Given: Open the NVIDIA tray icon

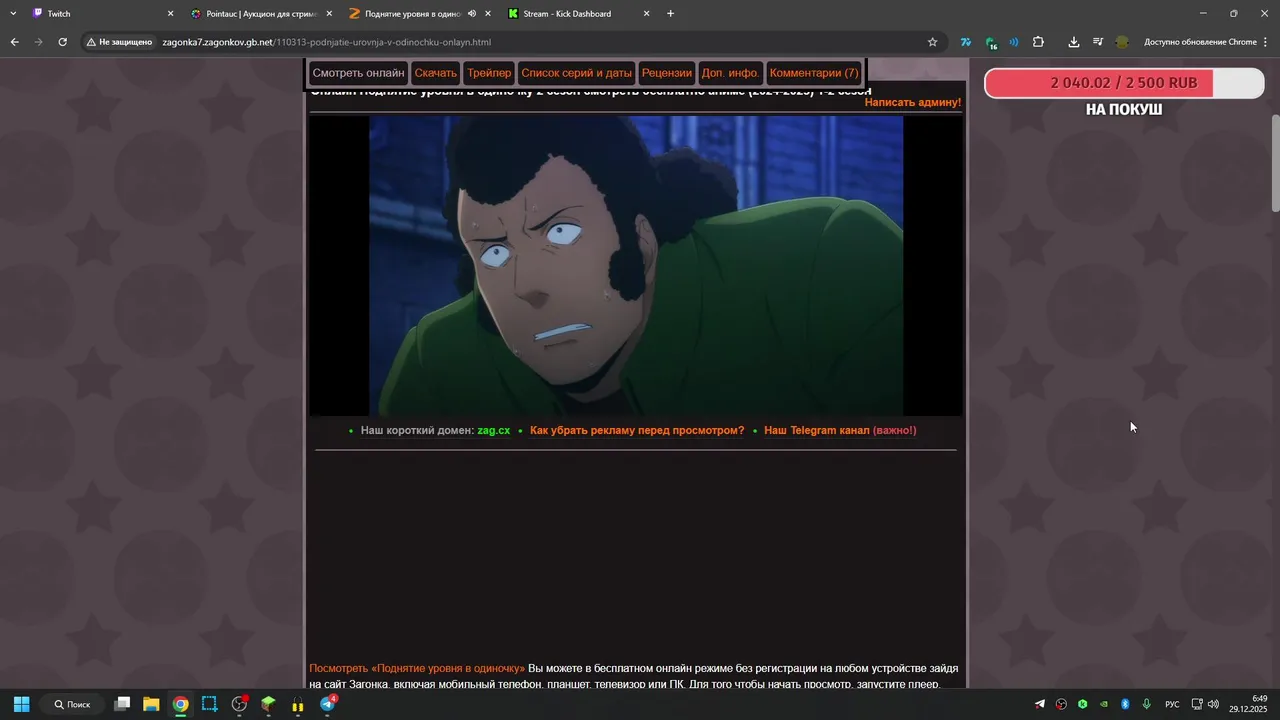Looking at the screenshot, I should pyautogui.click(x=1104, y=704).
